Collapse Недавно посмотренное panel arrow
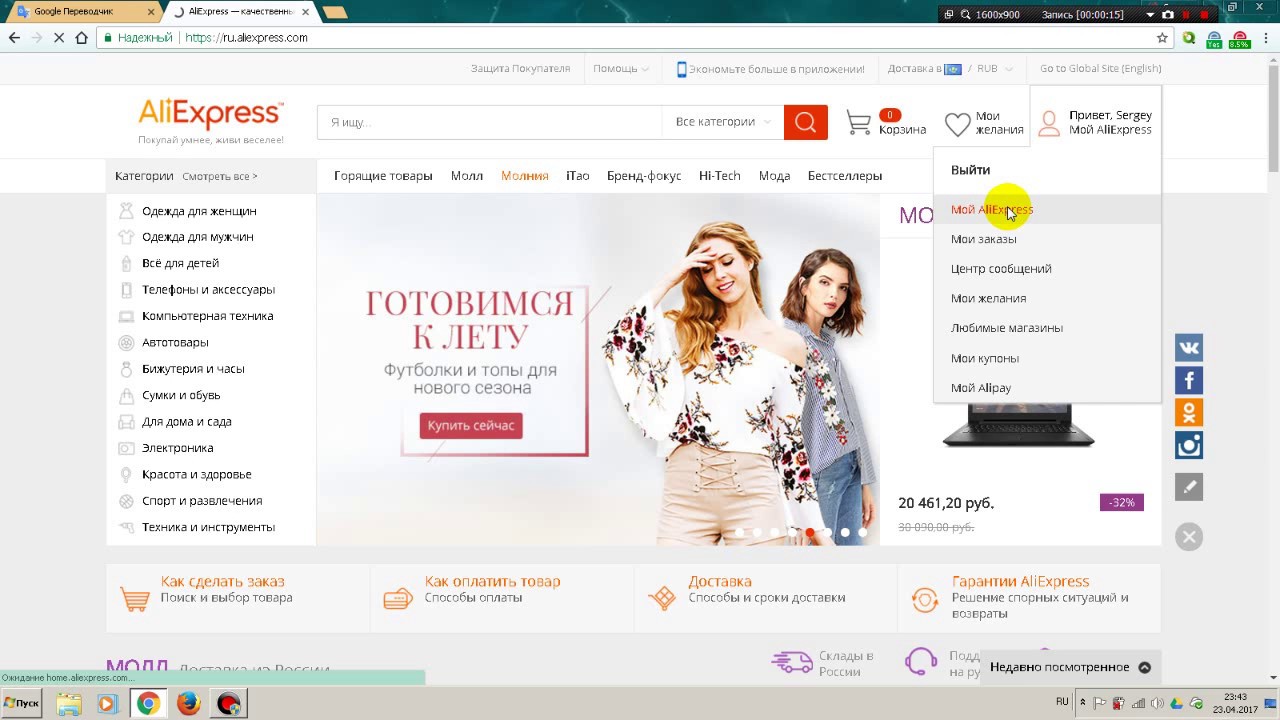Screen dimensions: 1280x720 (x=1145, y=667)
